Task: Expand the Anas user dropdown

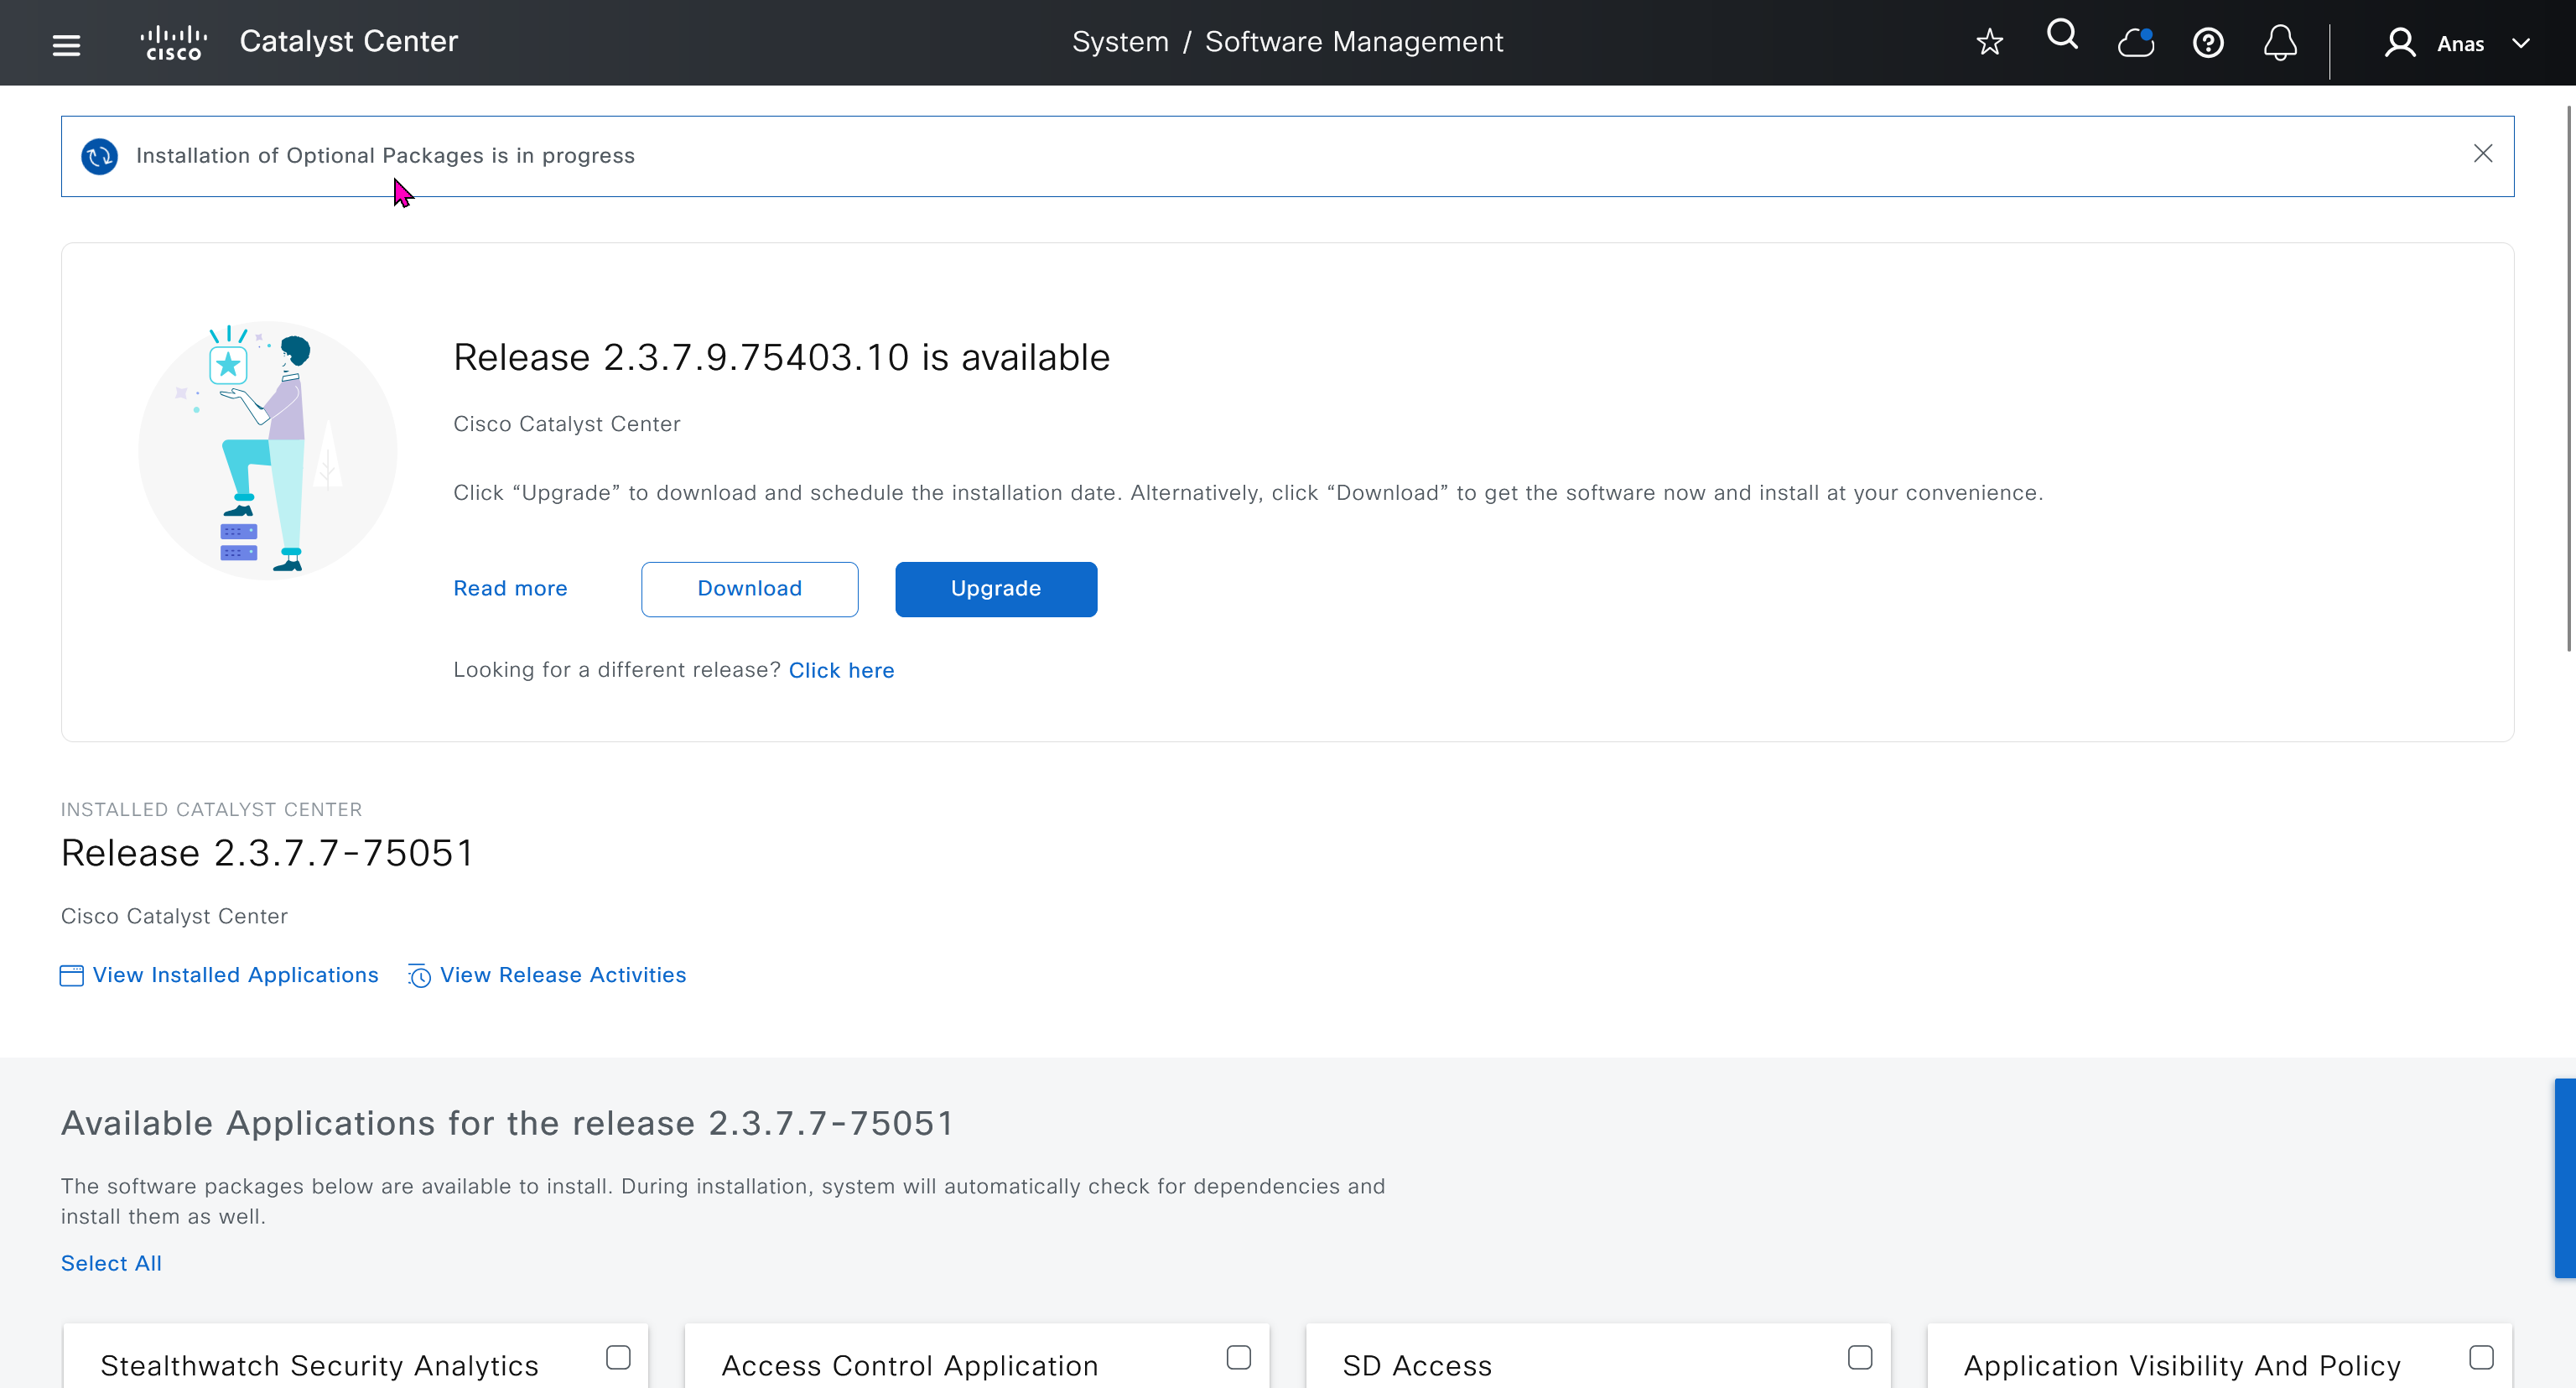Action: 2521,44
